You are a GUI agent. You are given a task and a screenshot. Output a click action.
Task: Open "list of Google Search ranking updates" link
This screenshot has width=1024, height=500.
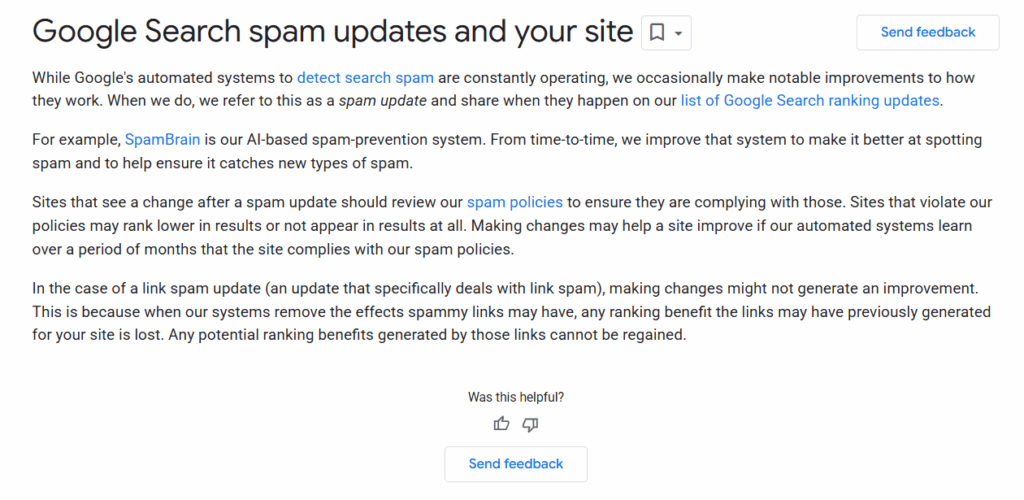pos(810,100)
